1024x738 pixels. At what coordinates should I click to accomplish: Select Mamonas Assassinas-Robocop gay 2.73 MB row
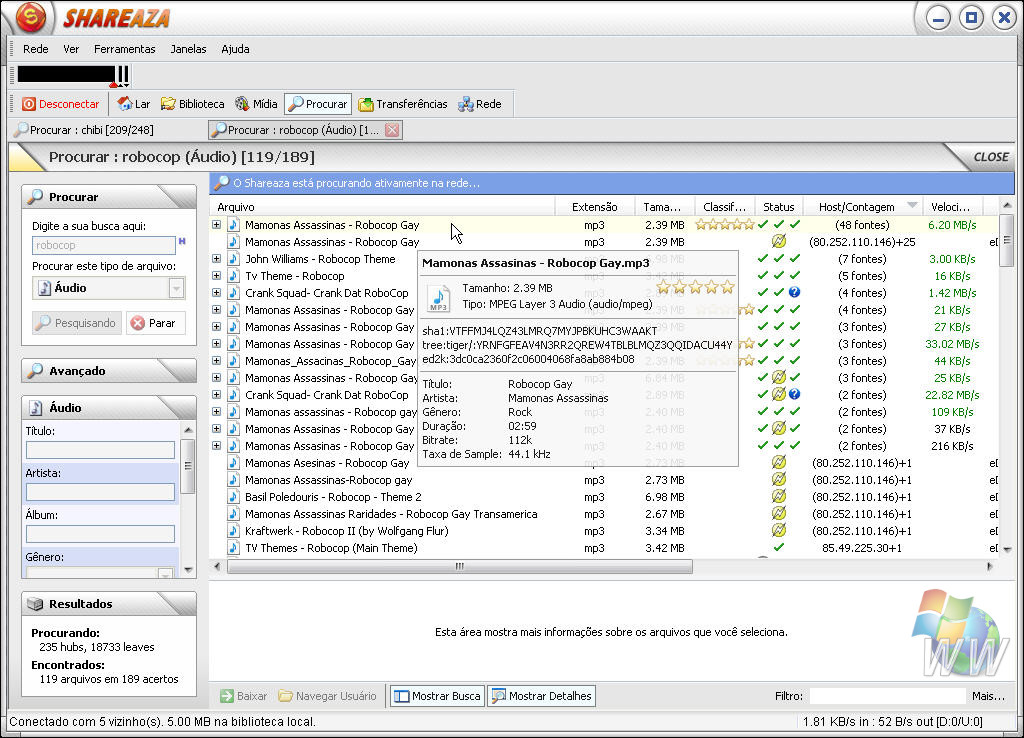[604, 480]
